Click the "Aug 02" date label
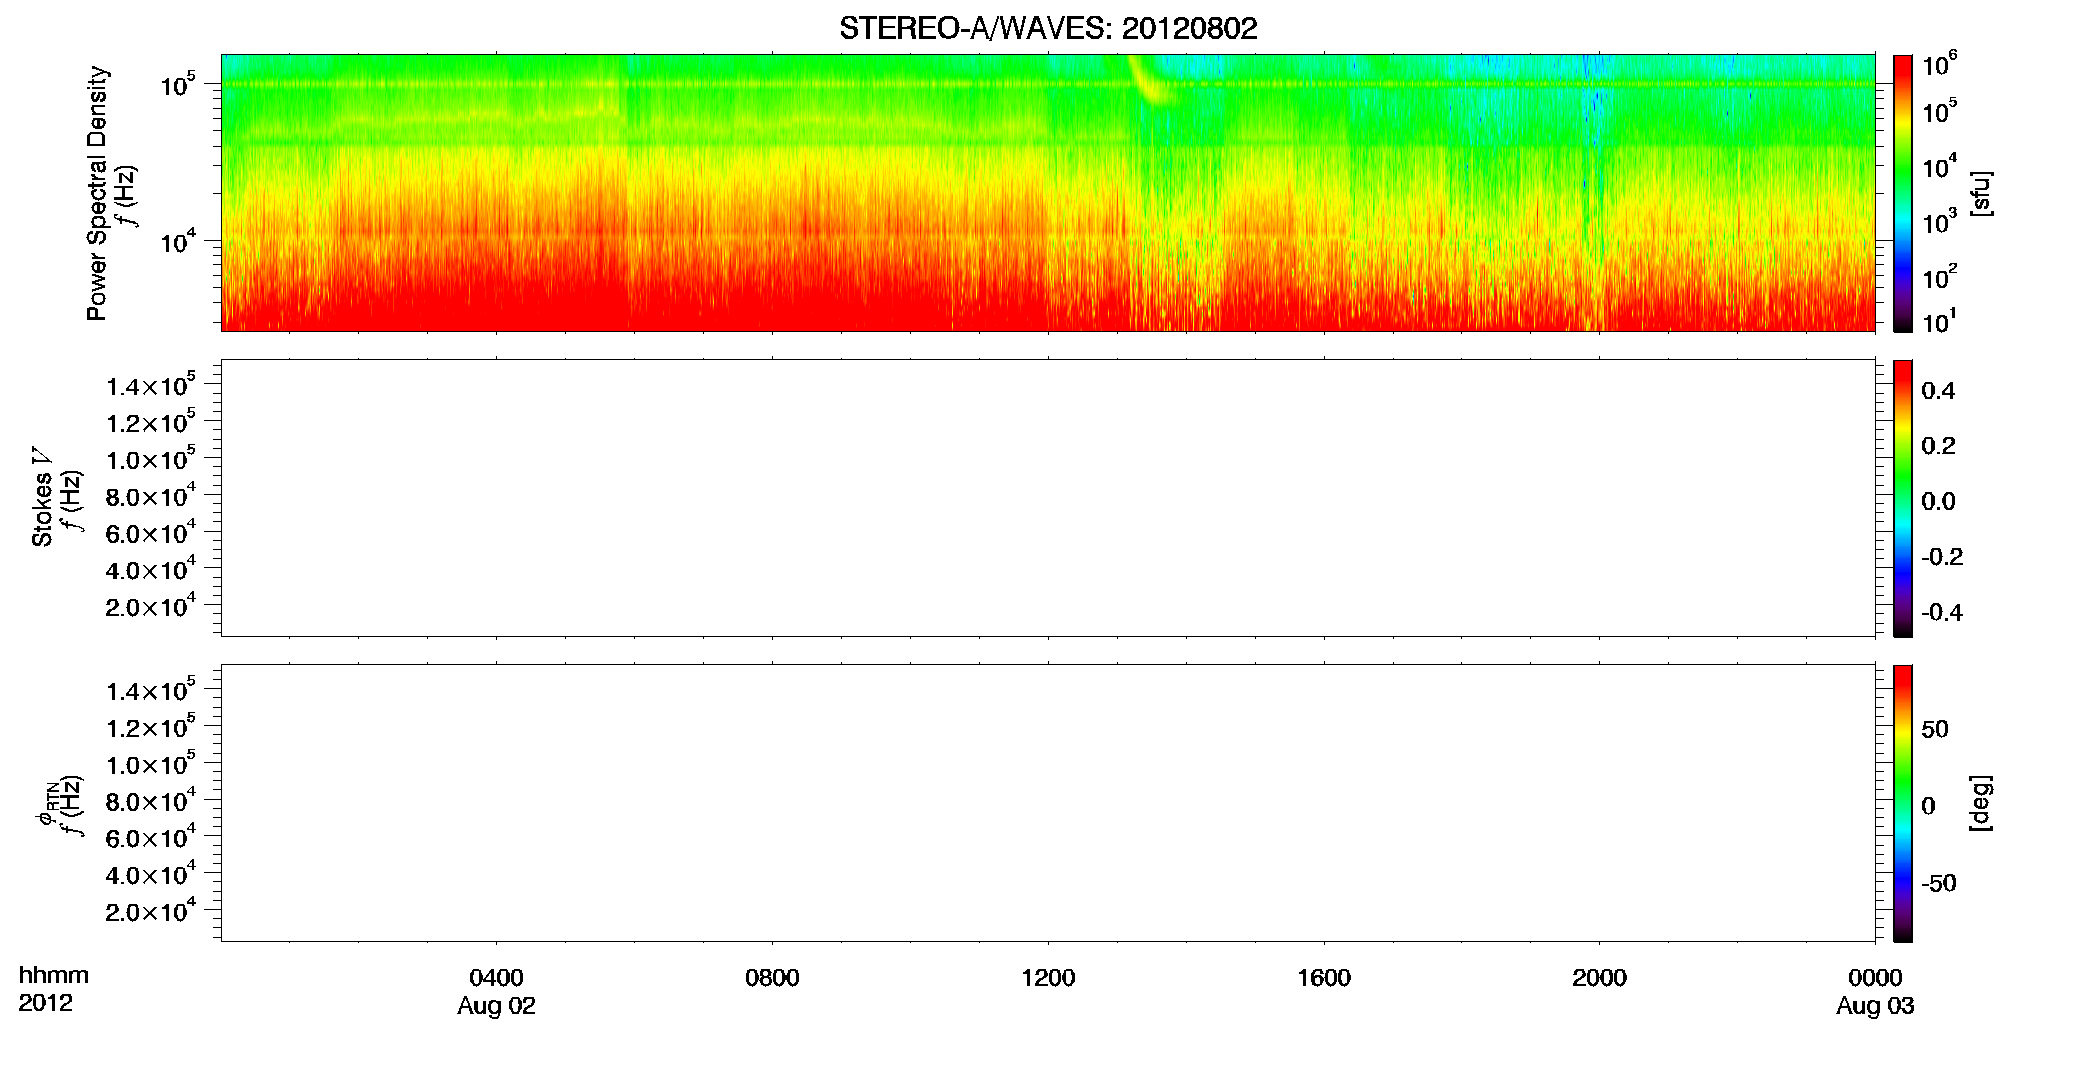Image resolution: width=2096 pixels, height=1080 pixels. pos(496,1007)
